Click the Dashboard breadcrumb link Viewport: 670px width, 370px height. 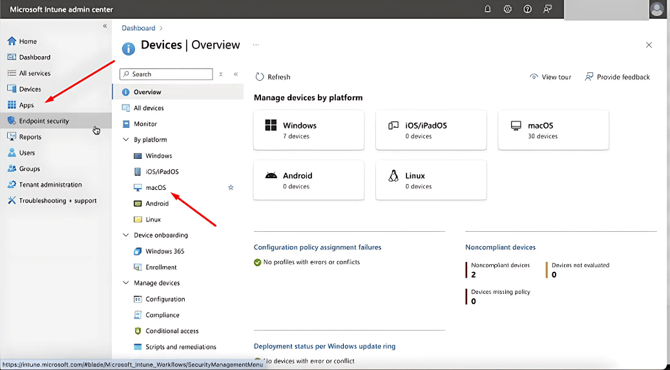[x=138, y=28]
